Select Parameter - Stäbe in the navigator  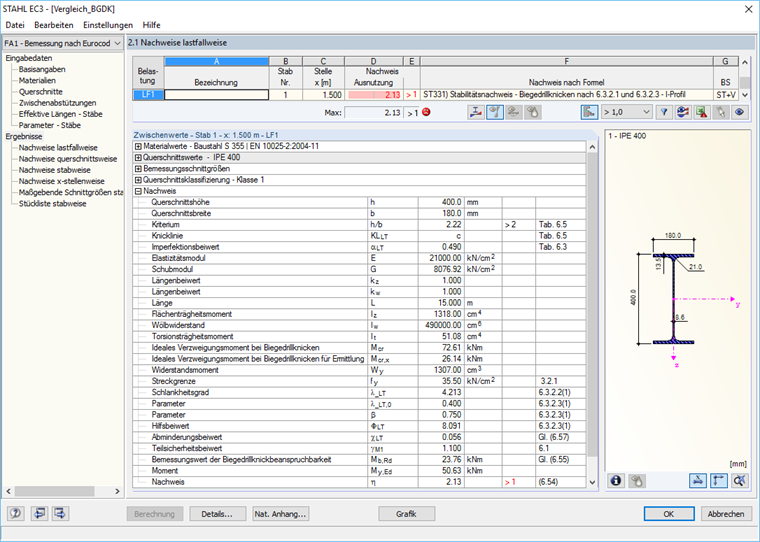tap(49, 125)
